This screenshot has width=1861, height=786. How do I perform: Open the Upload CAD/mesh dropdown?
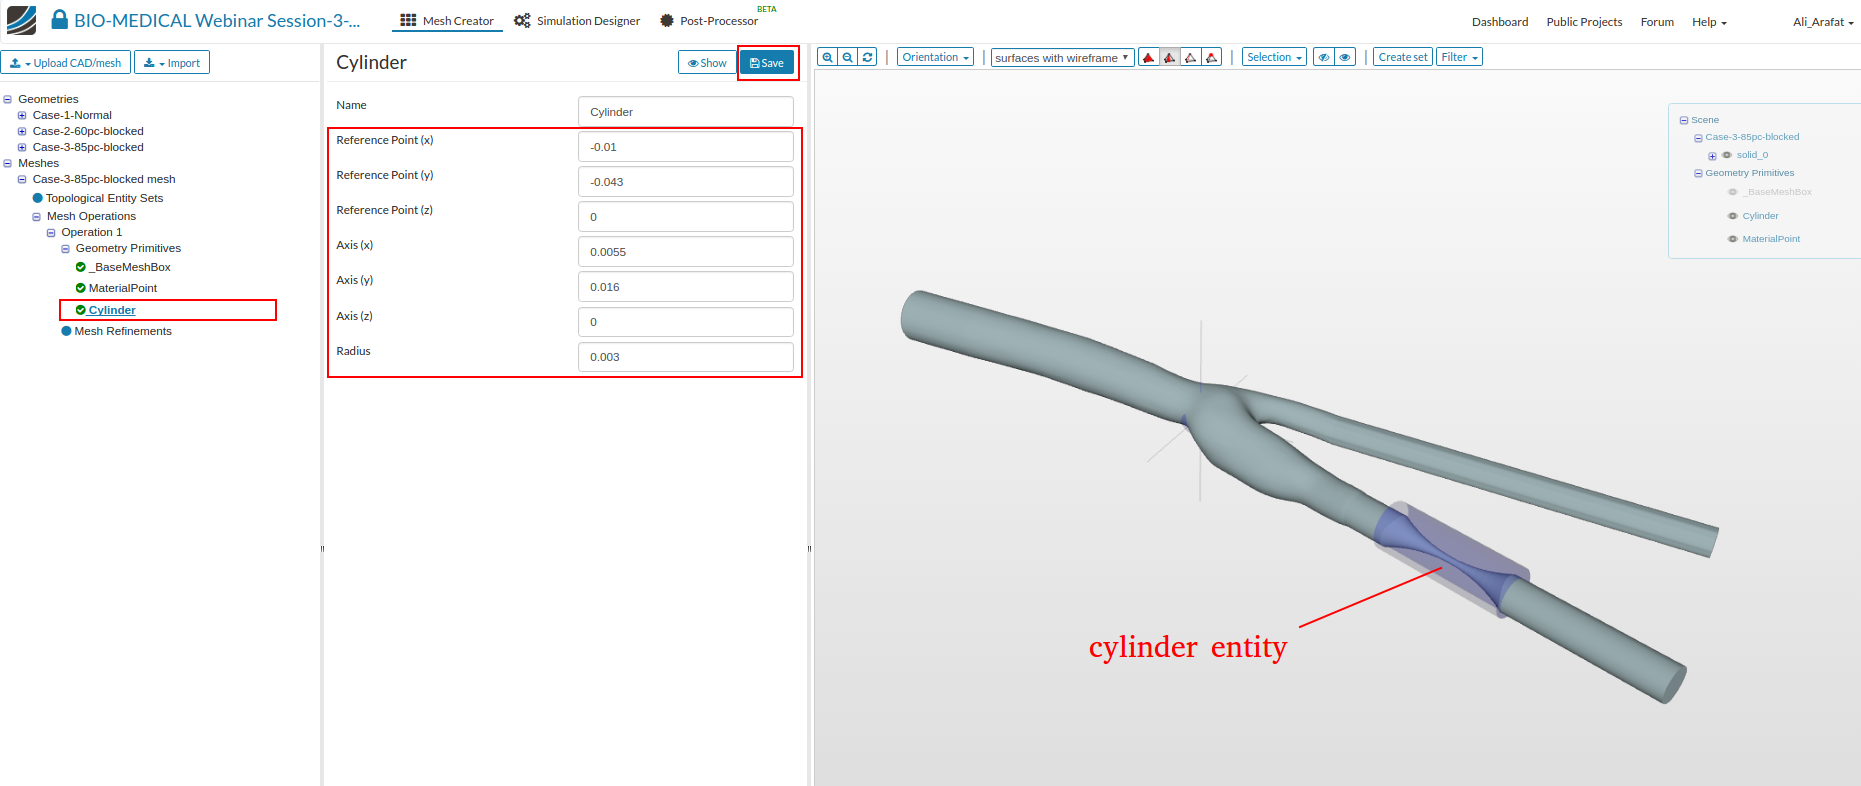tap(66, 62)
